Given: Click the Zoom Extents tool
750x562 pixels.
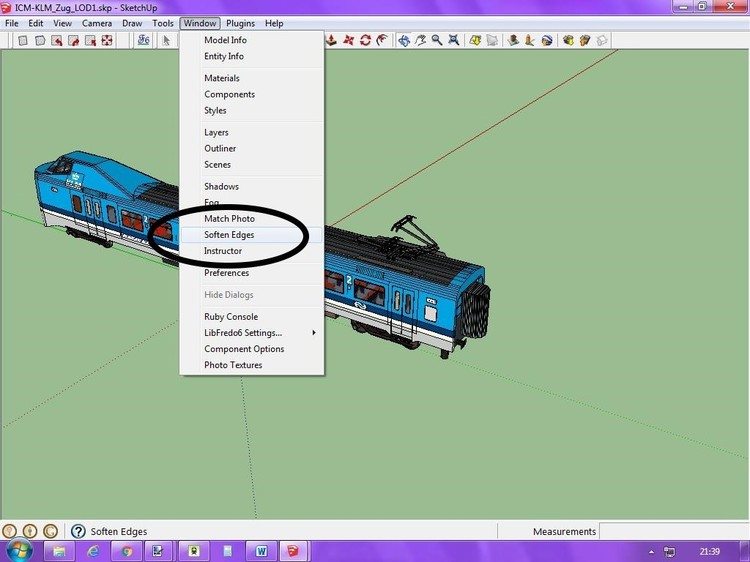Looking at the screenshot, I should tap(453, 40).
